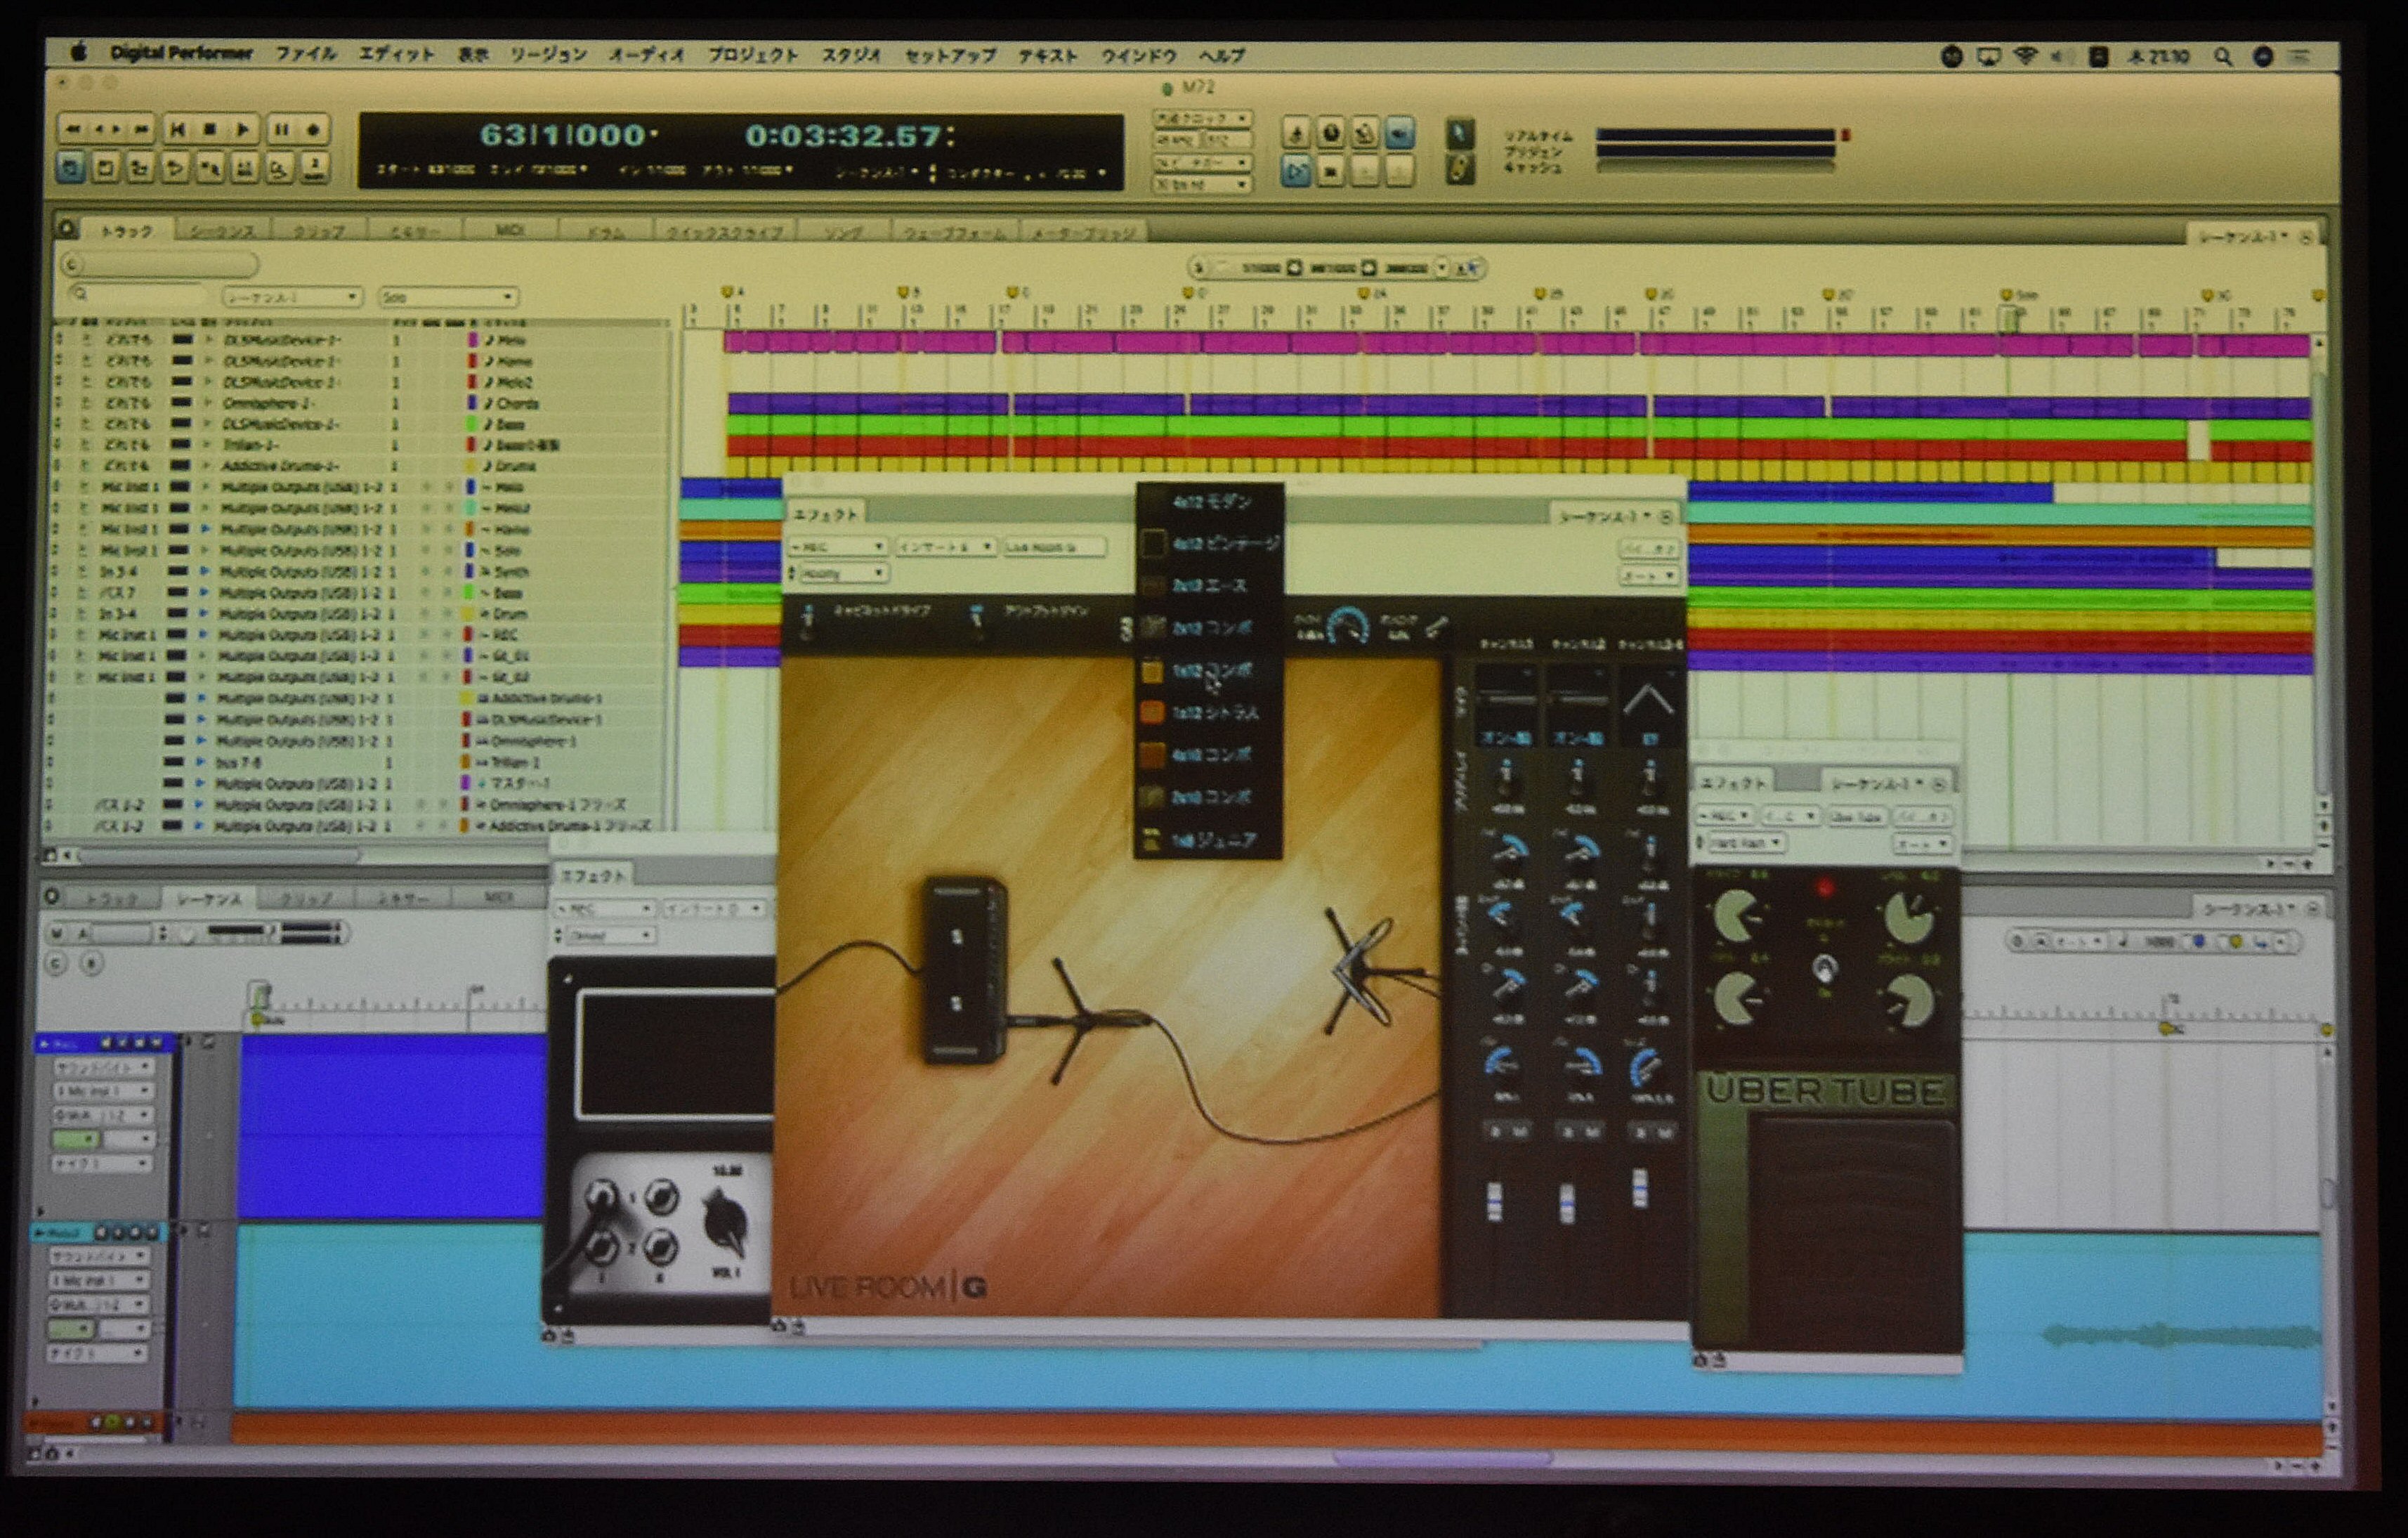Screen dimensions: 2408x1538
Task: Click the Stop transport button
Action: tap(209, 129)
